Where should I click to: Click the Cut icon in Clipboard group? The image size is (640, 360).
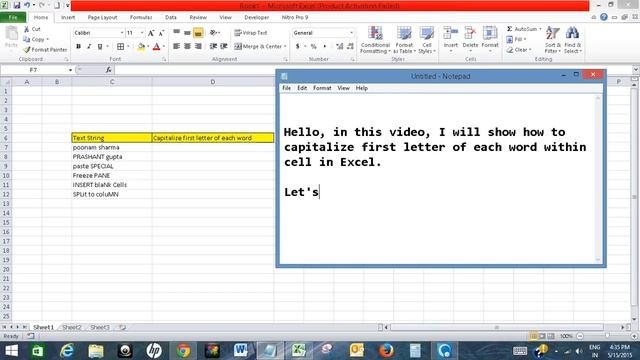point(27,29)
